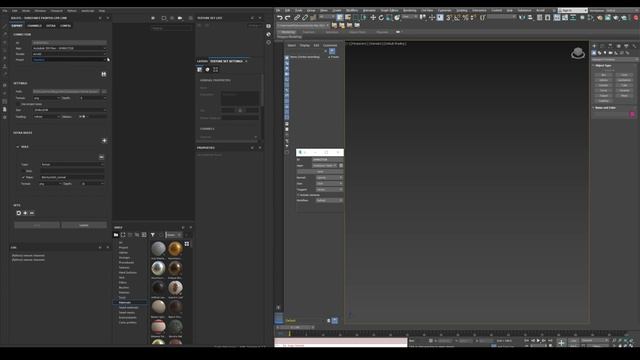
Task: Click the Undo arrow in 3ds Max toolbar
Action: point(280,18)
